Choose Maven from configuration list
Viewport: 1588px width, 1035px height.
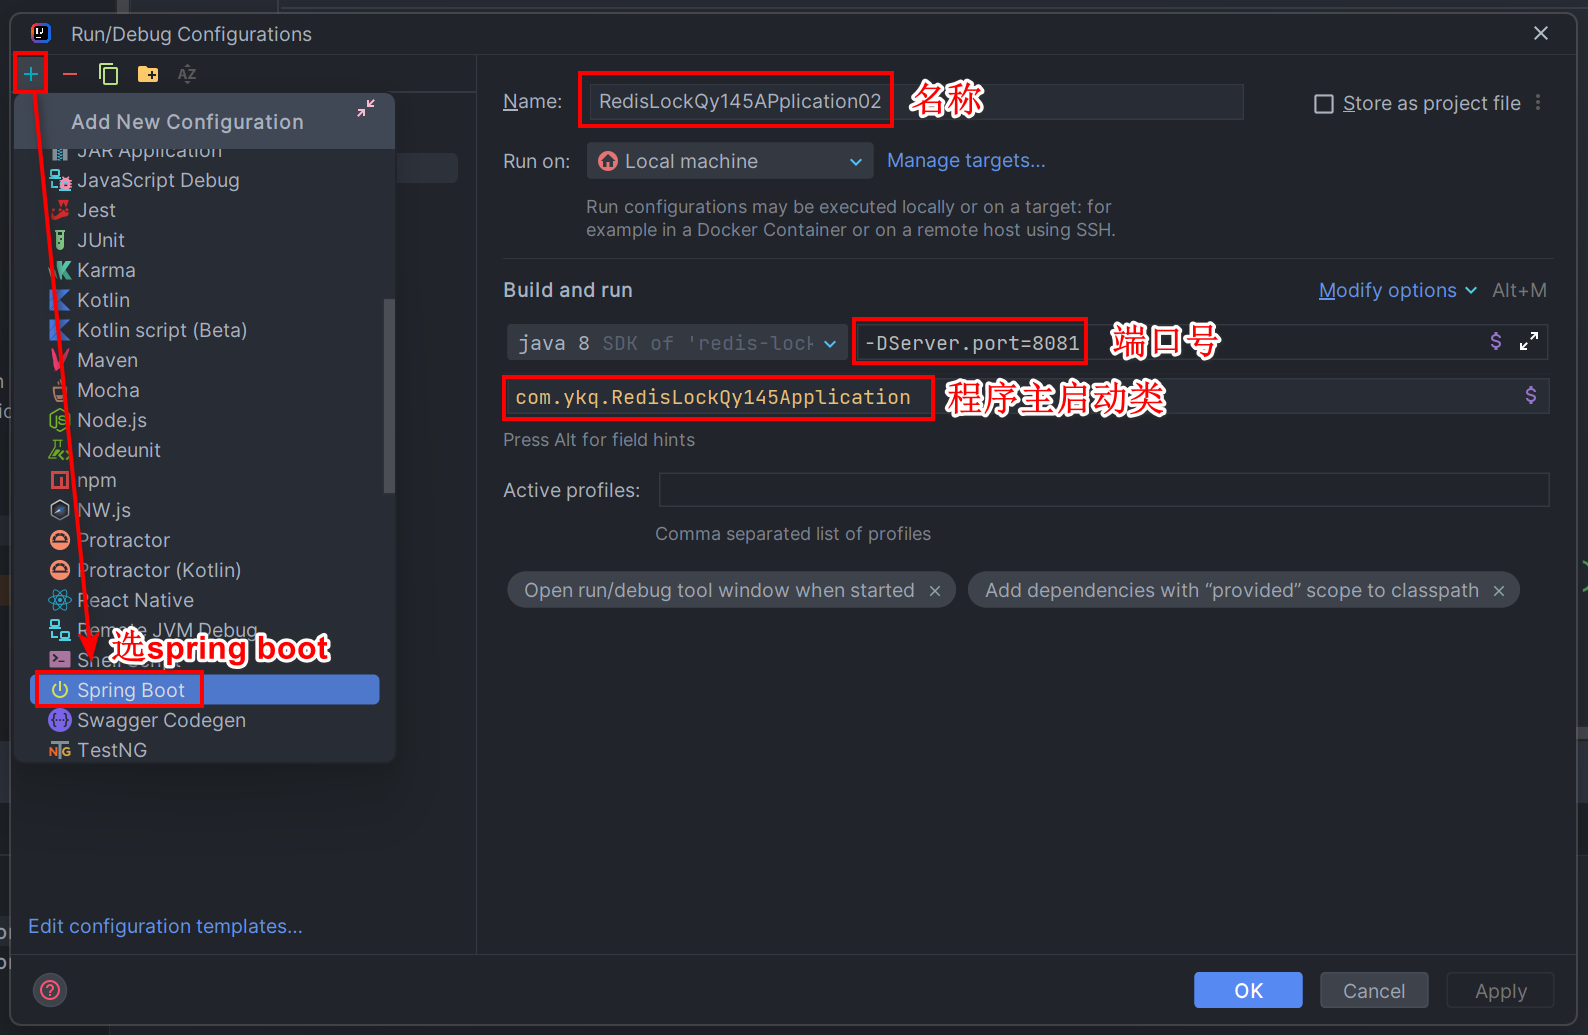[x=205, y=360]
